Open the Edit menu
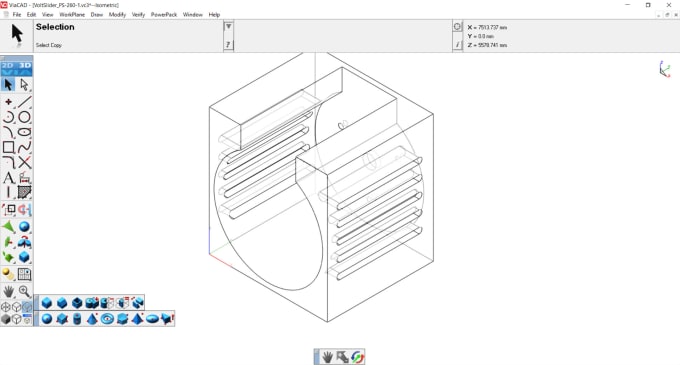Screen dimensions: 680x365 31,15
